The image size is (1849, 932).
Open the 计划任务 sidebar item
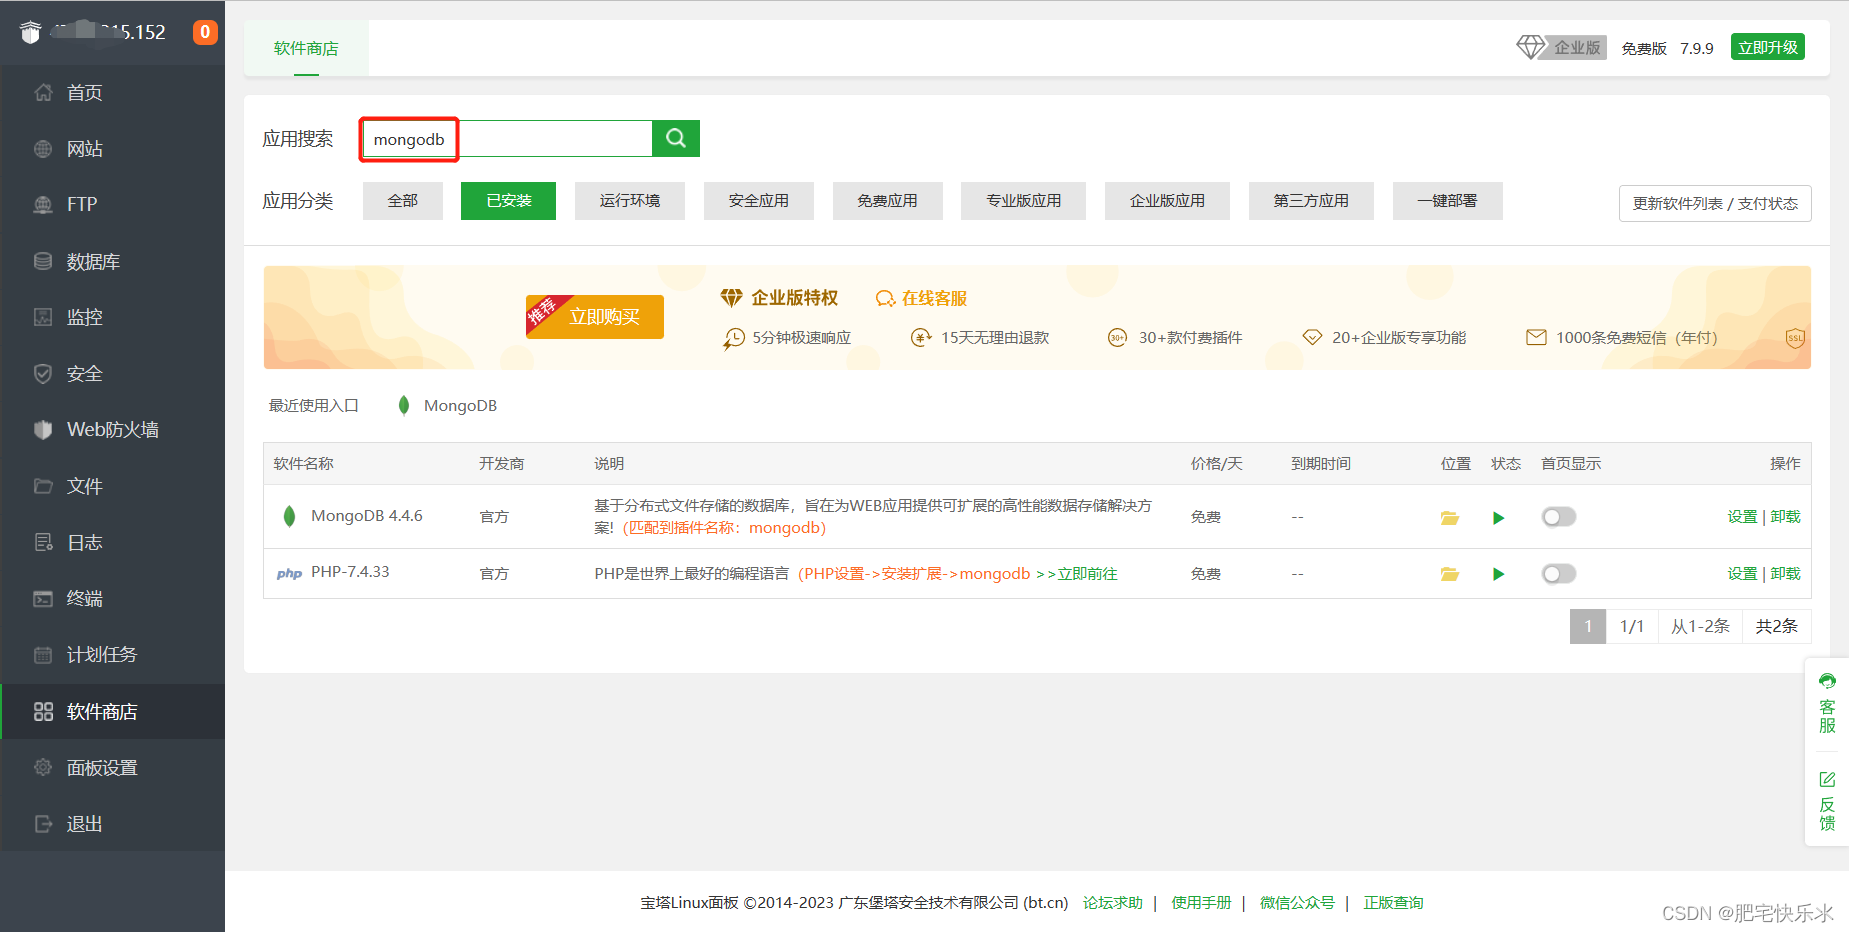(x=112, y=655)
